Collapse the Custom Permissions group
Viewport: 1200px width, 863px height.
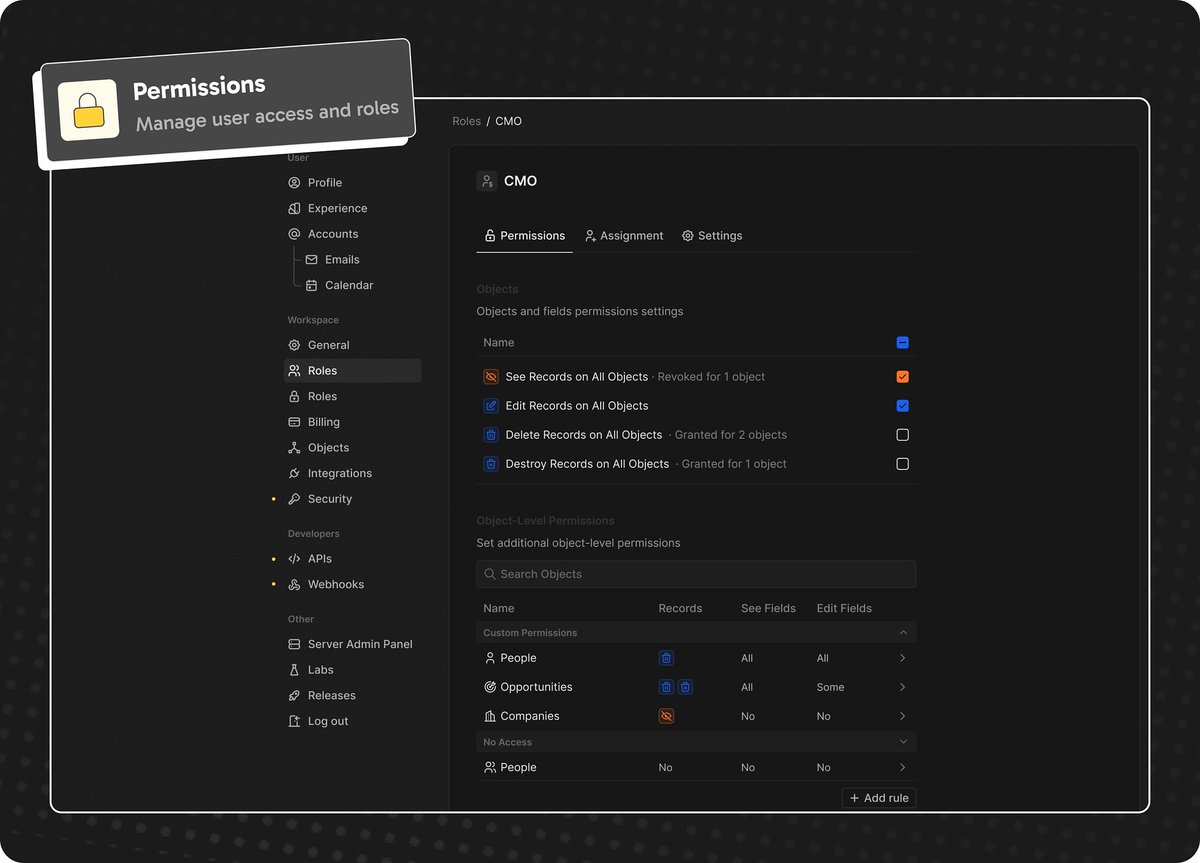[x=903, y=633]
